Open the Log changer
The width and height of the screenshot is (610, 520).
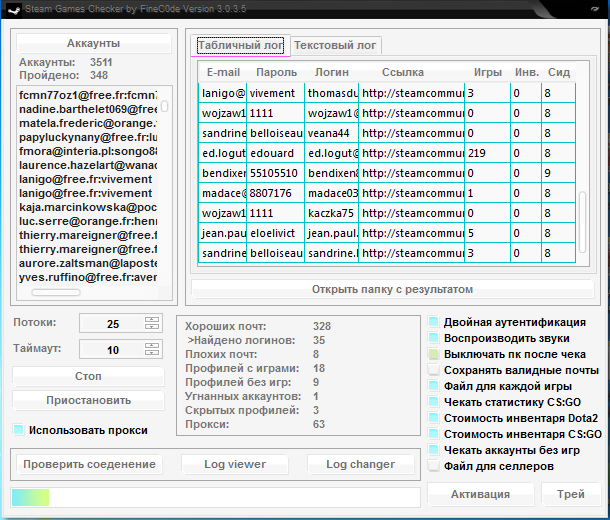[x=361, y=464]
